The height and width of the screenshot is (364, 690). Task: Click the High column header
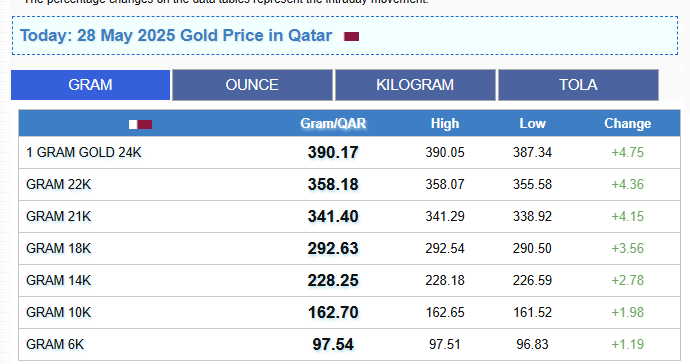coord(445,124)
